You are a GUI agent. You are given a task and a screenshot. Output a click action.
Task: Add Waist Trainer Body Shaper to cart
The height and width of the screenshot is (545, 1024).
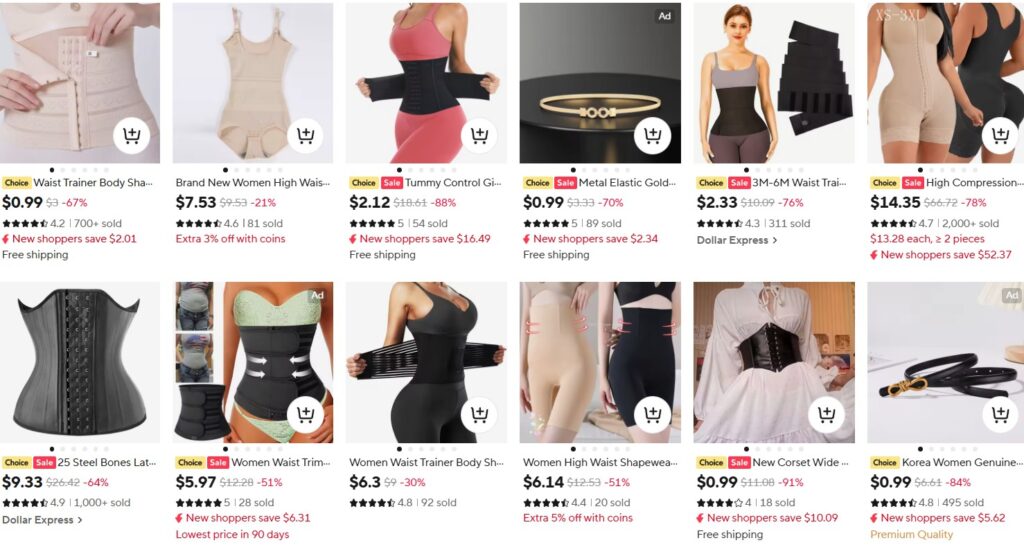click(132, 136)
